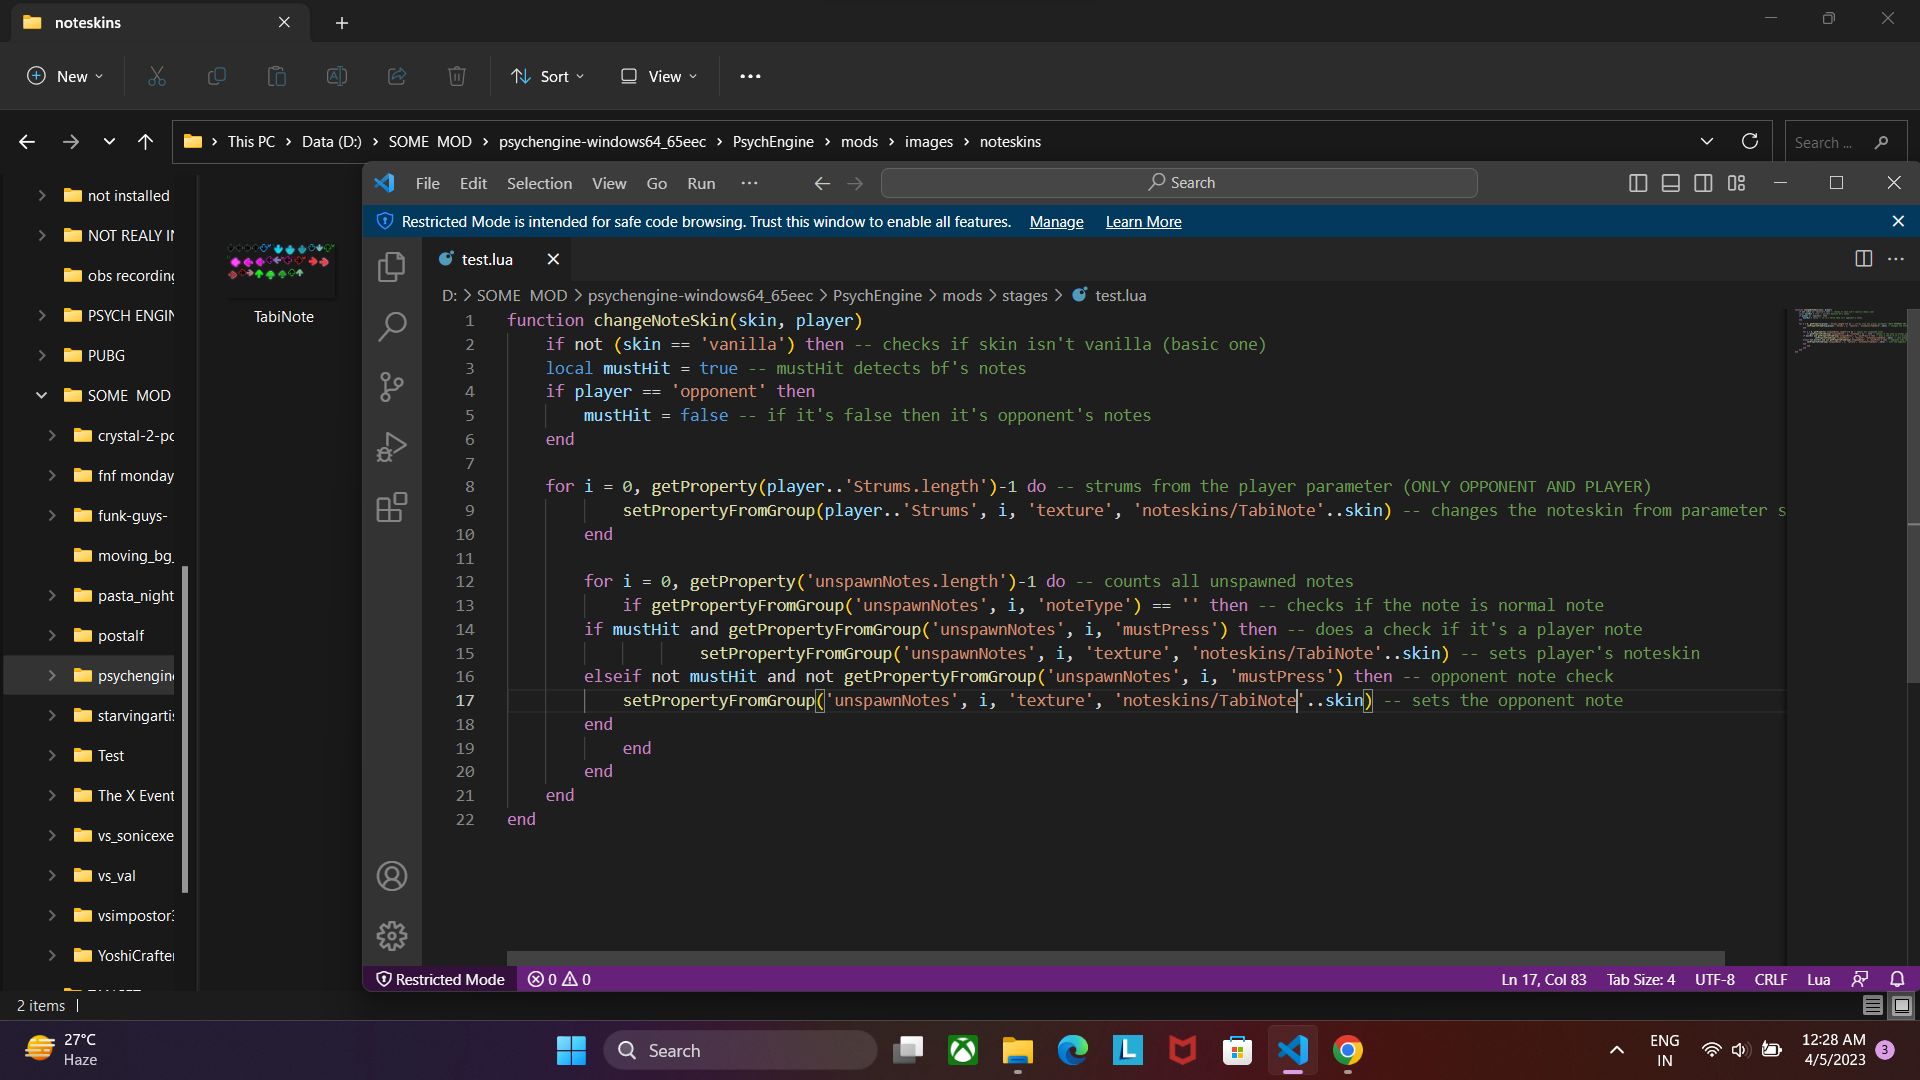This screenshot has width=1920, height=1080.
Task: Open Chrome from the taskbar
Action: click(x=1347, y=1050)
